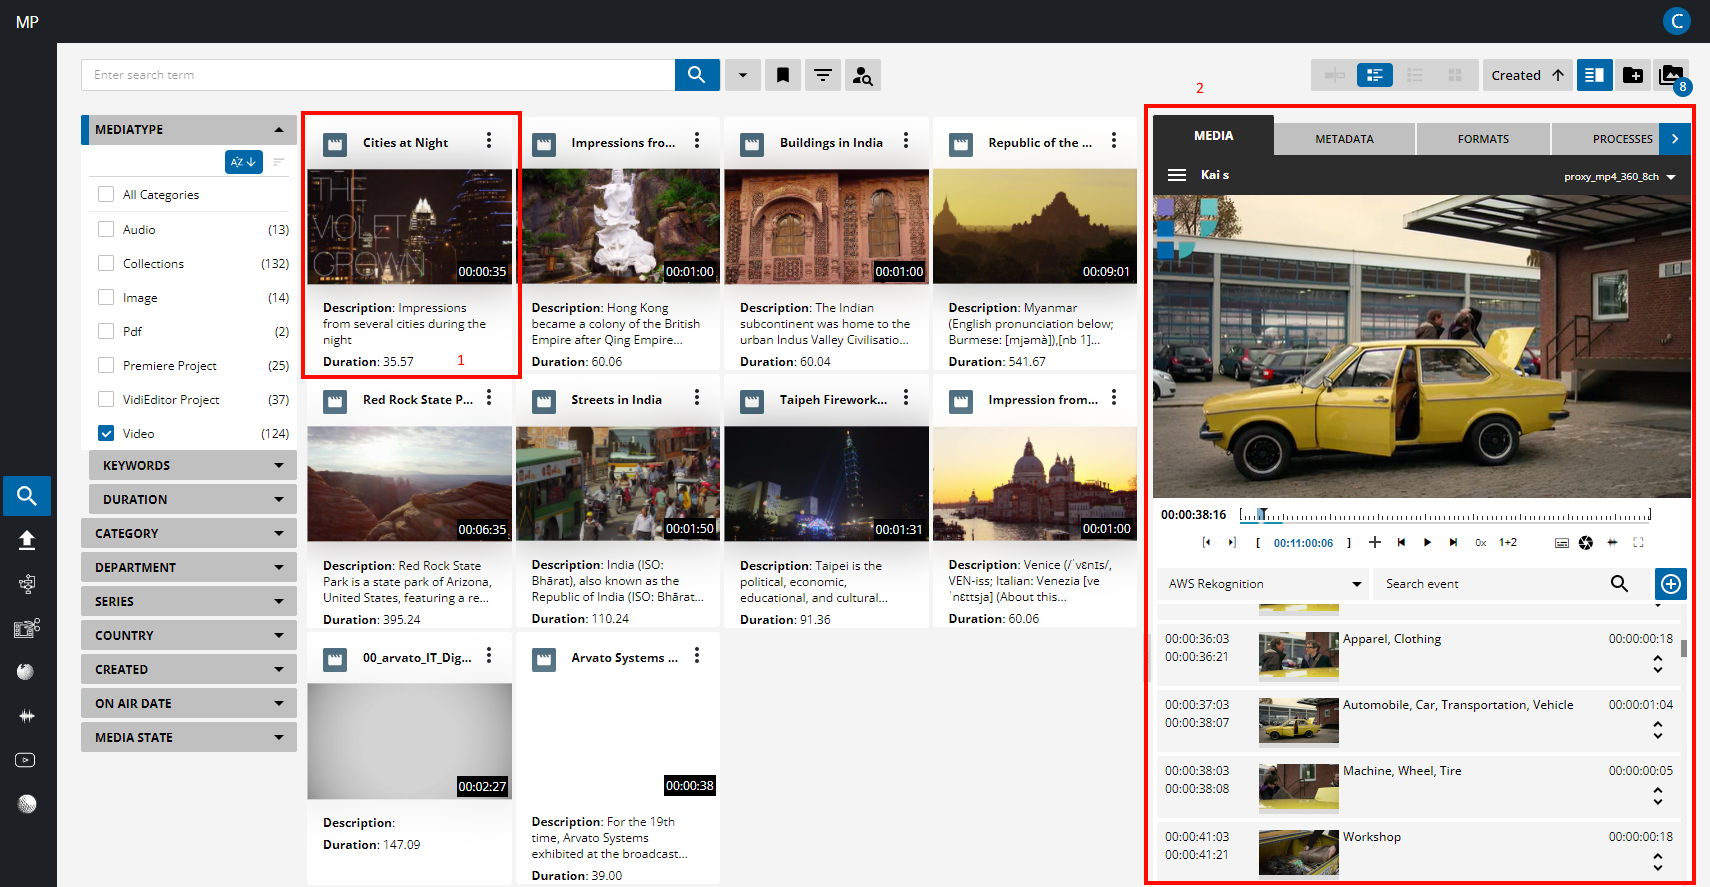Open saved searches bookmark icon

783,75
